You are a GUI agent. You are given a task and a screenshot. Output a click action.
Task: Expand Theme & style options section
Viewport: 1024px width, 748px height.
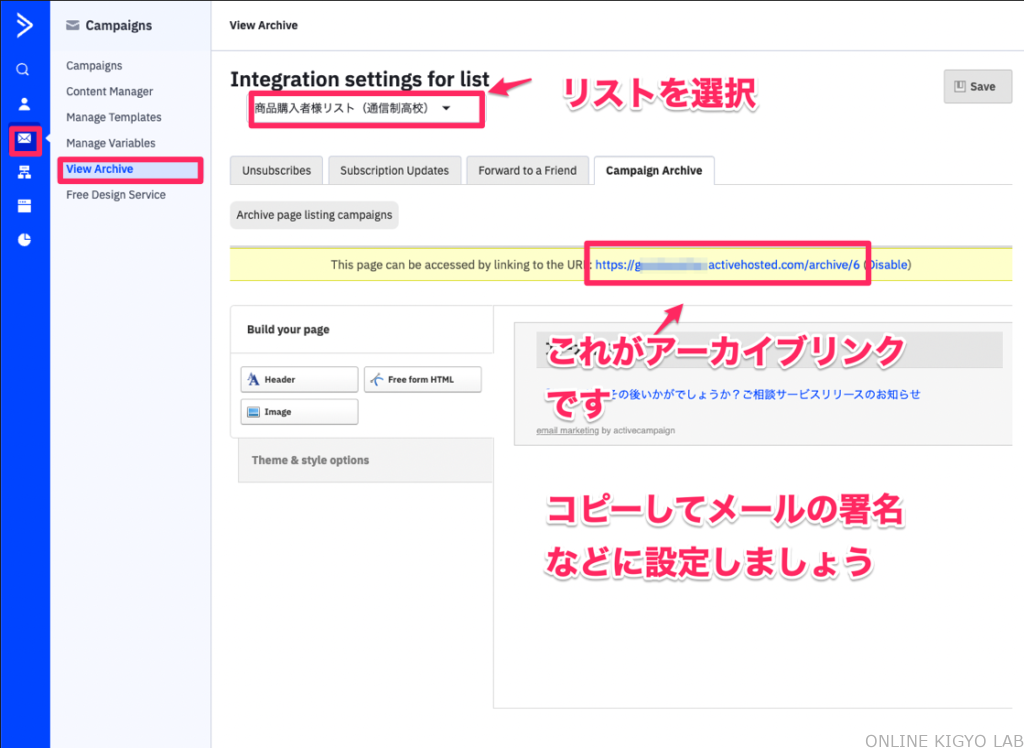point(310,460)
